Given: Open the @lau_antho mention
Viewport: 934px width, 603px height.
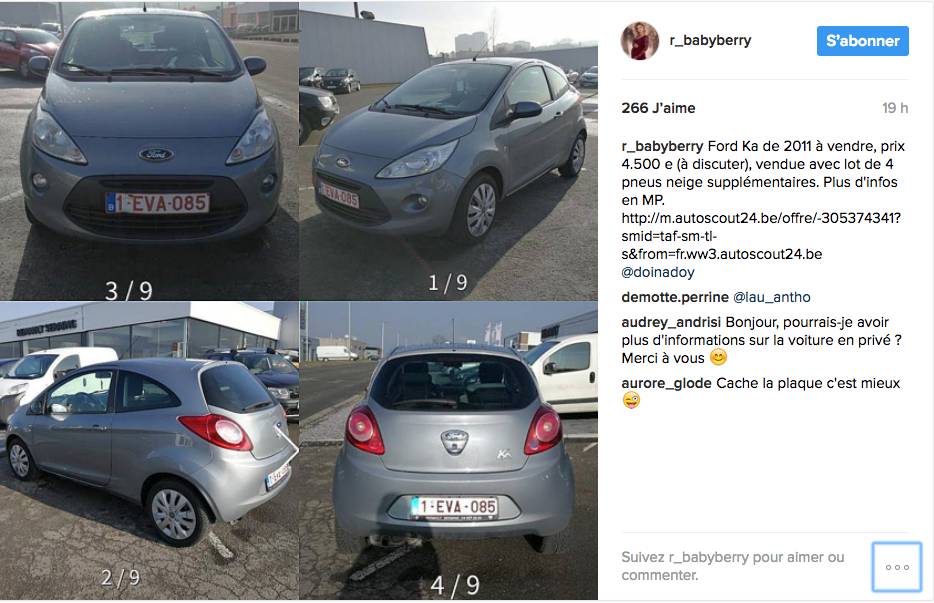Looking at the screenshot, I should 771,297.
